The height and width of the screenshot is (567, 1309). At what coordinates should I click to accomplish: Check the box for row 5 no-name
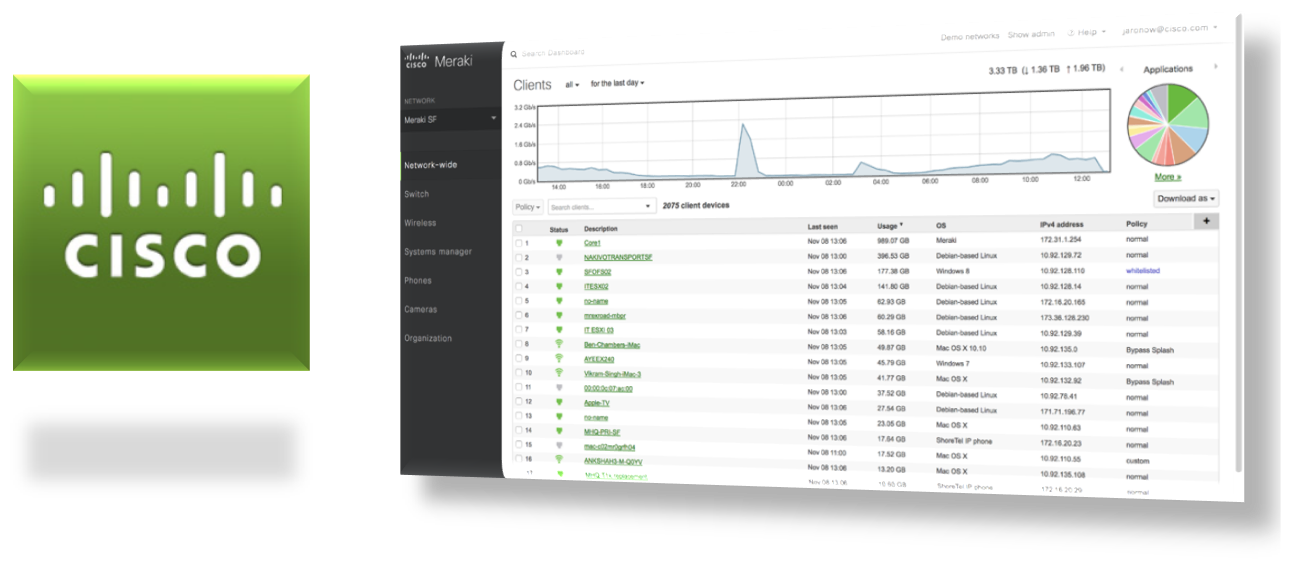[518, 300]
